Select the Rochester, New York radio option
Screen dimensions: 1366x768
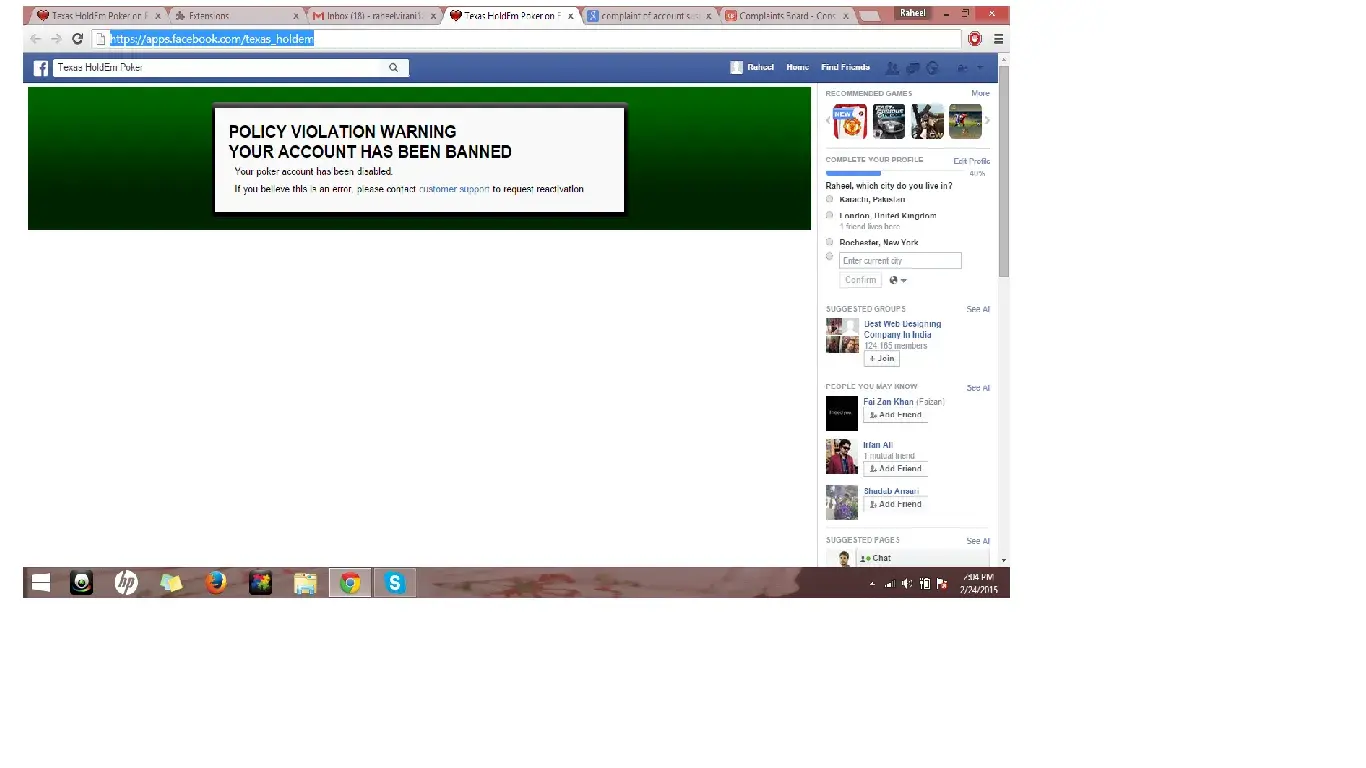(829, 242)
